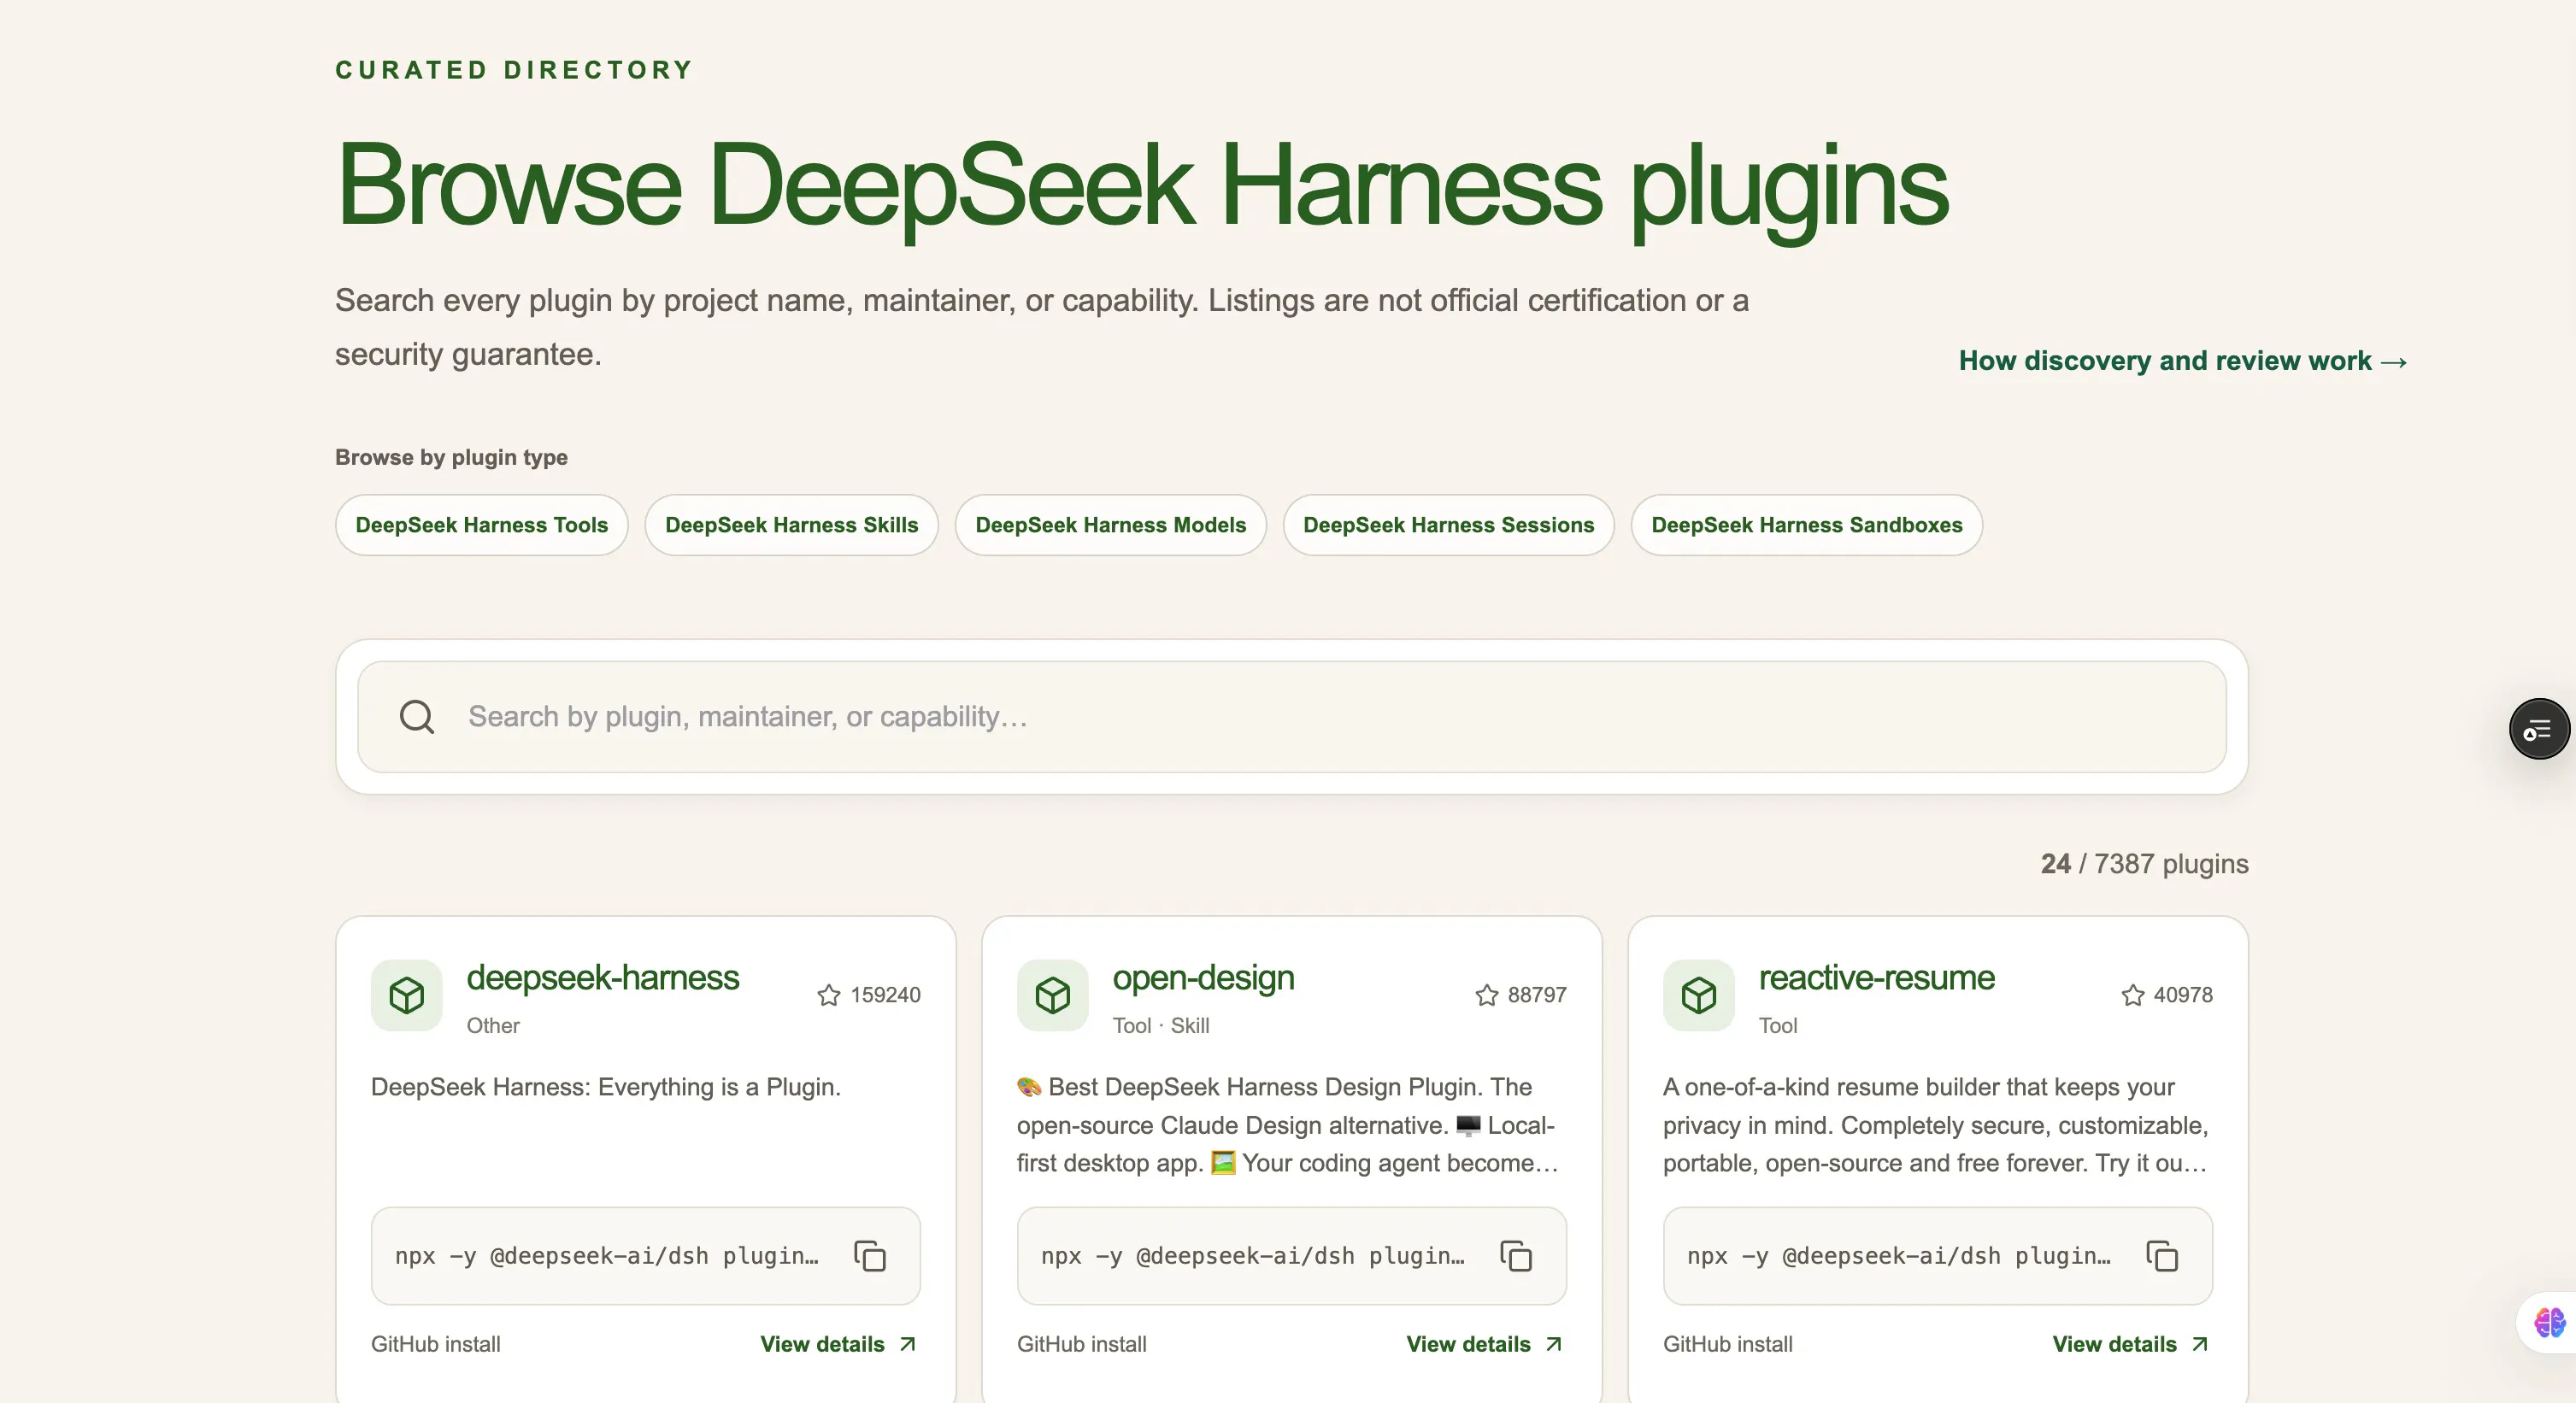
Task: Click the 'CURATED DIRECTORY' eyebrow text
Action: 514,70
